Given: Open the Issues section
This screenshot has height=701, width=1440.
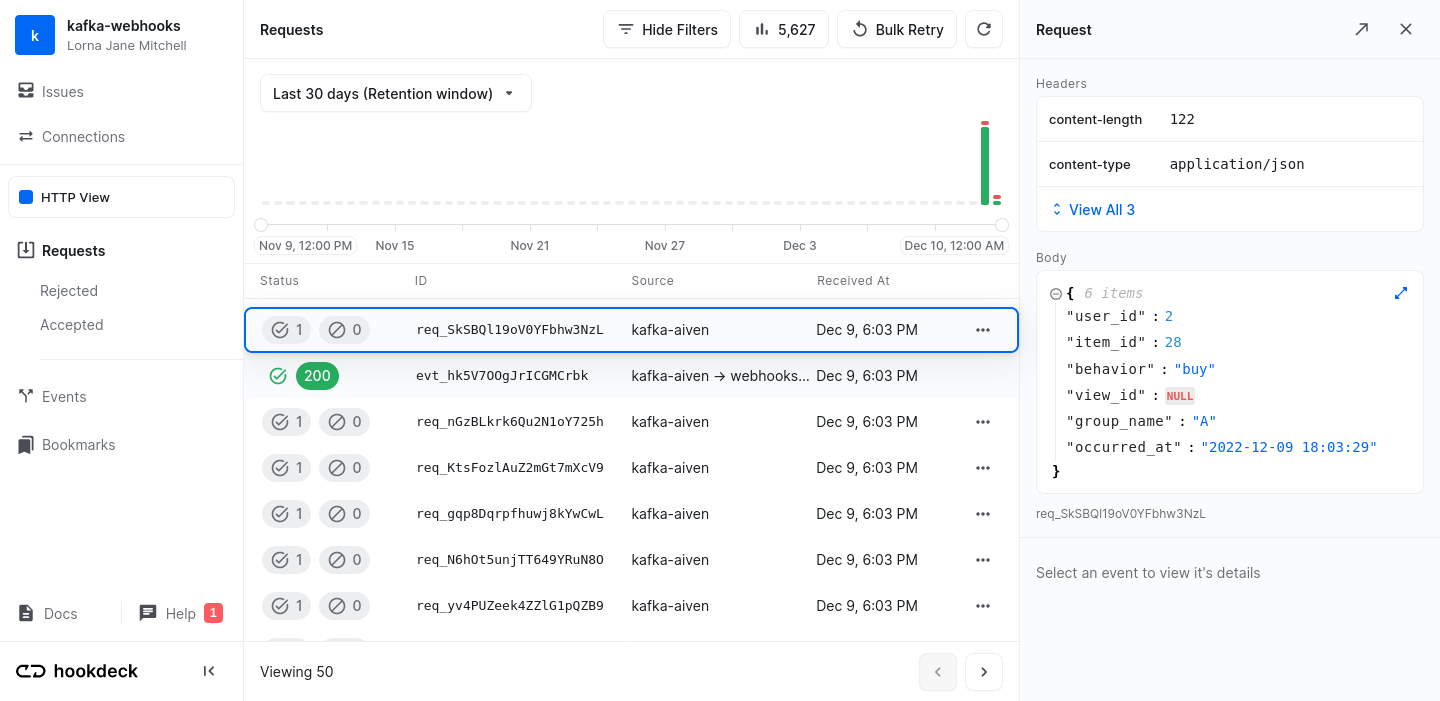Looking at the screenshot, I should [62, 91].
